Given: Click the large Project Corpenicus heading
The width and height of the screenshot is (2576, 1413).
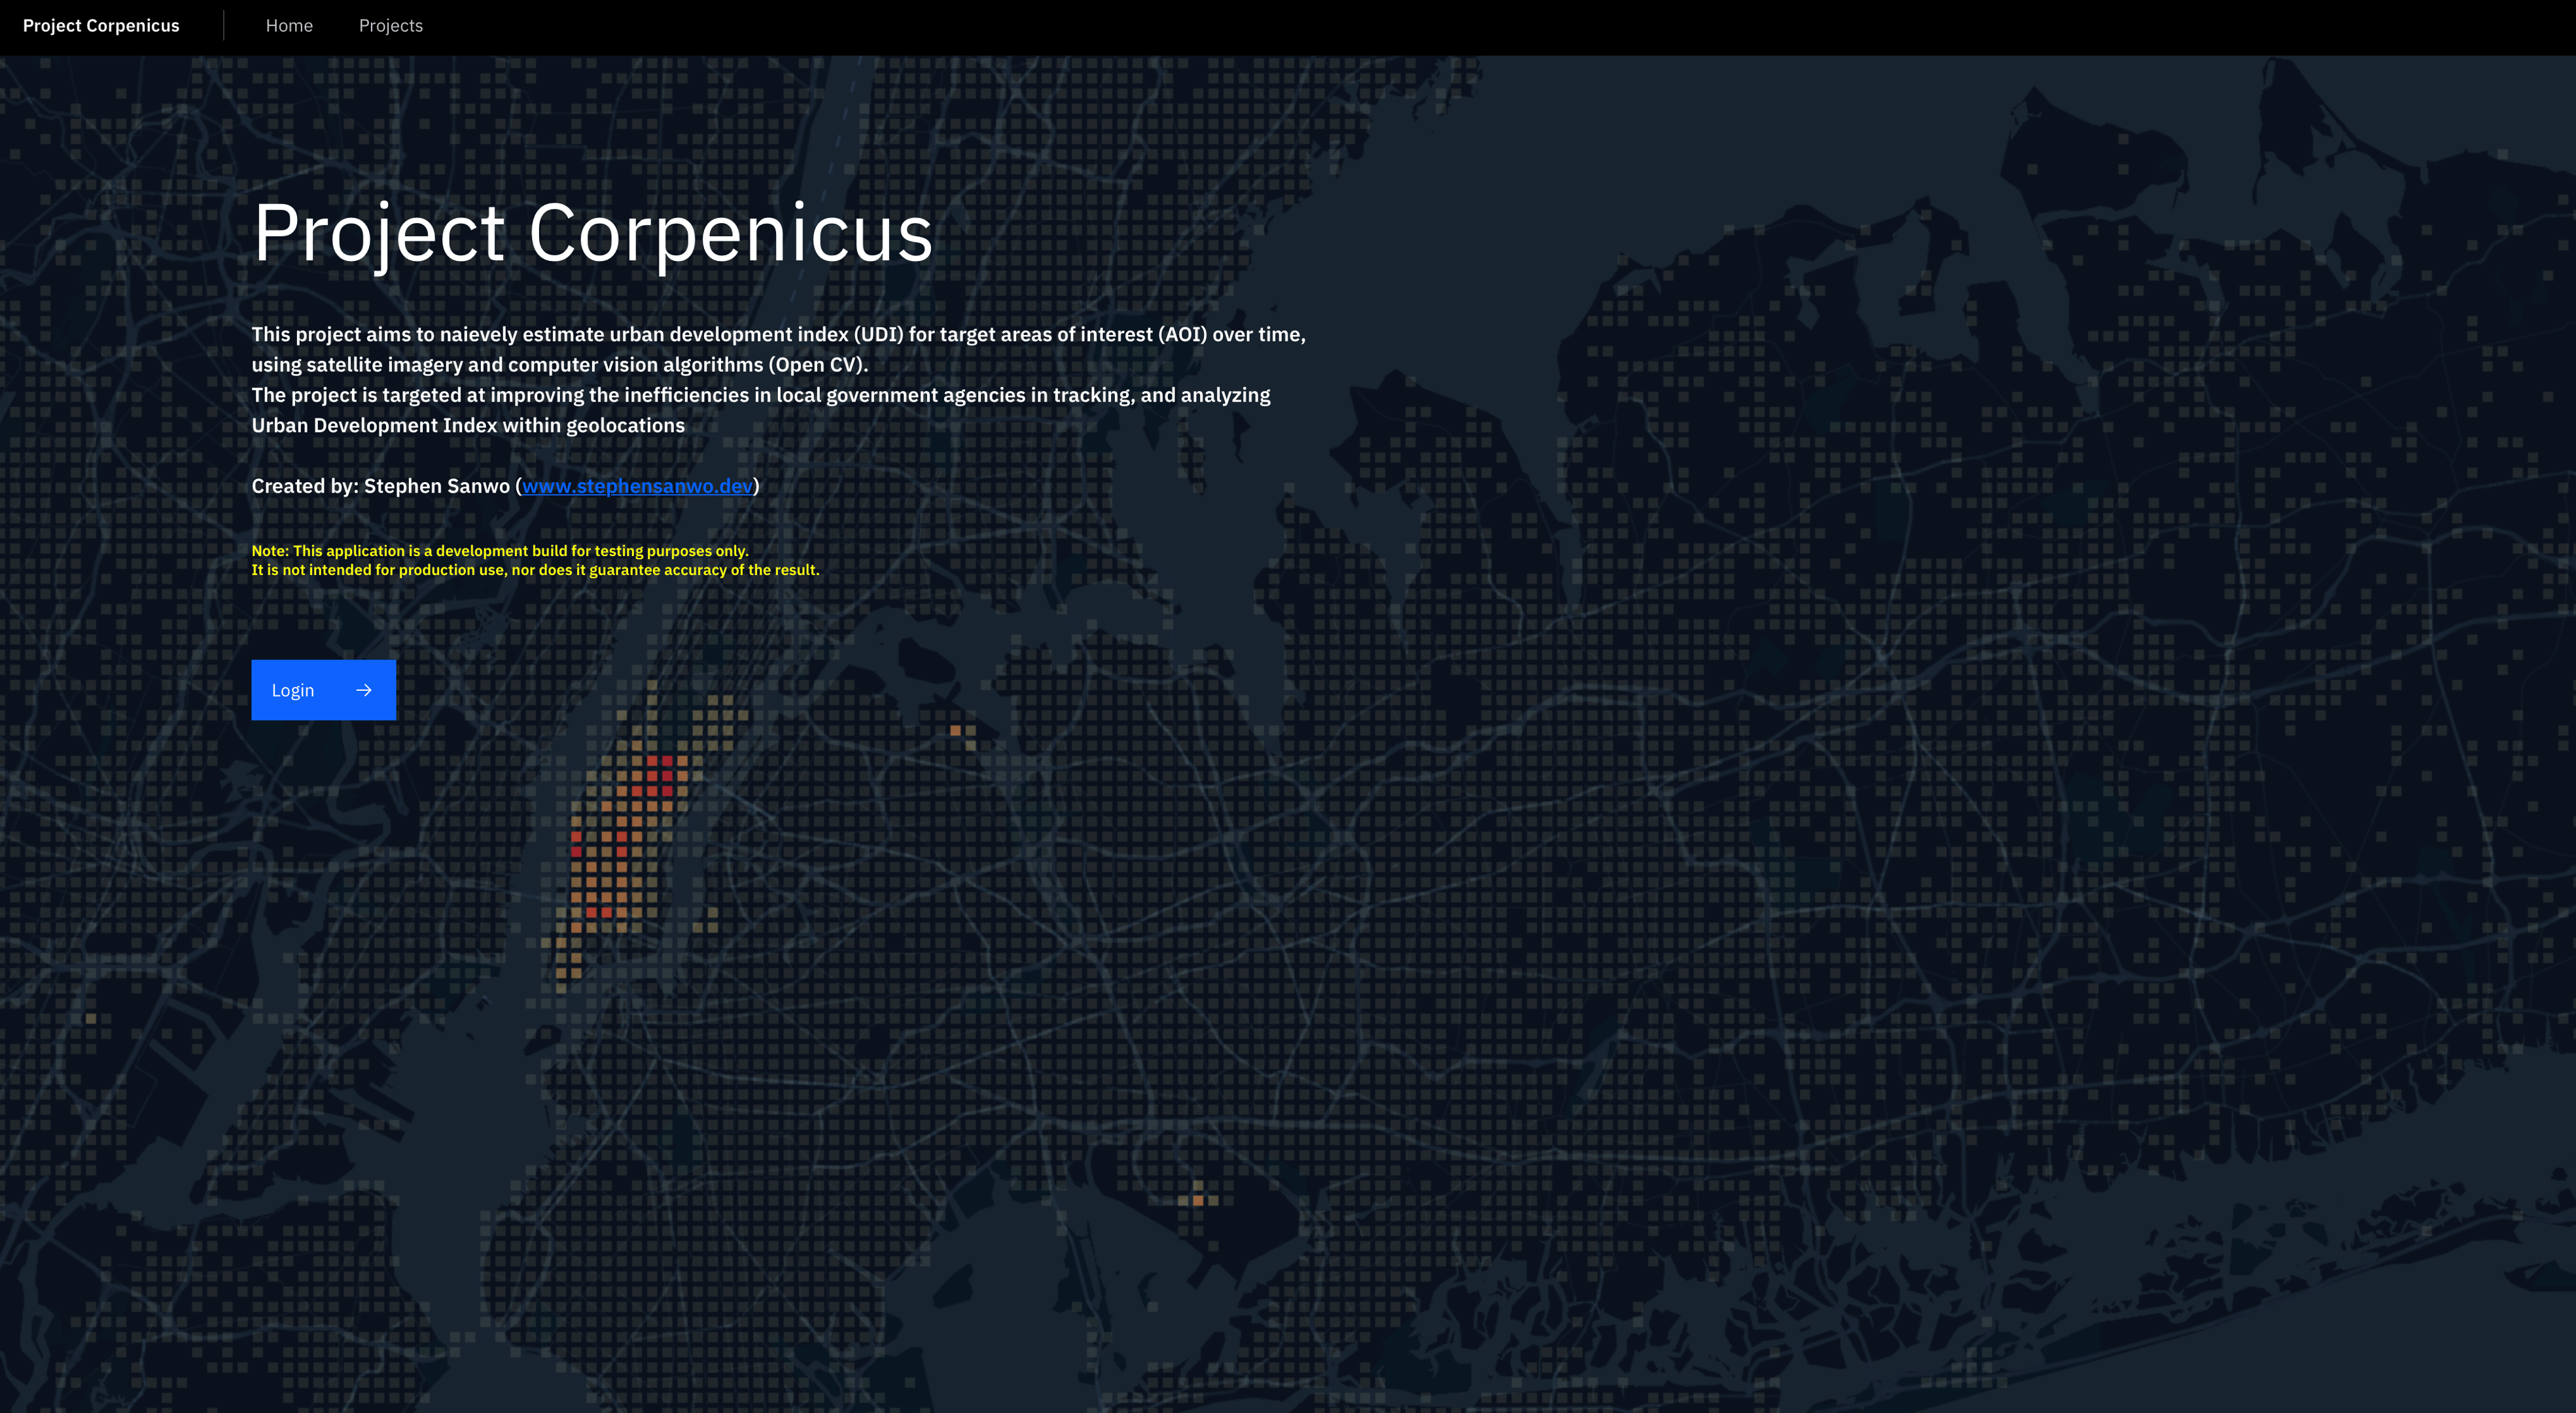Looking at the screenshot, I should coord(592,233).
